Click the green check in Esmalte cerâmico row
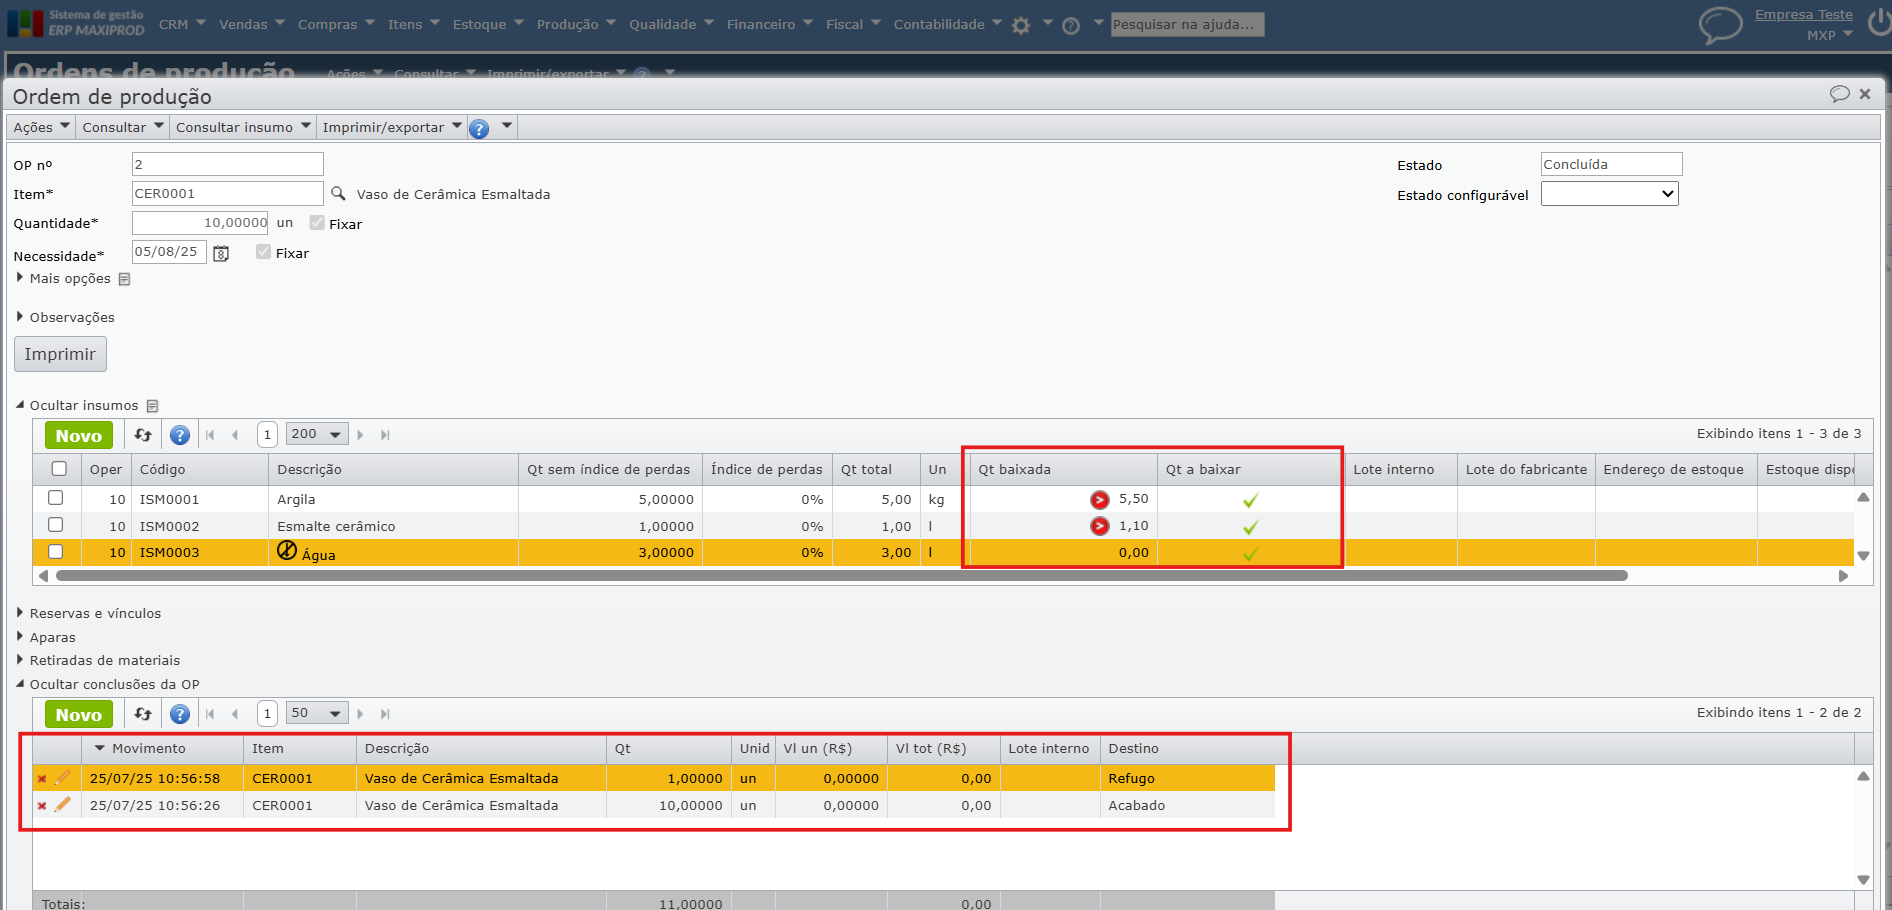 pos(1250,527)
